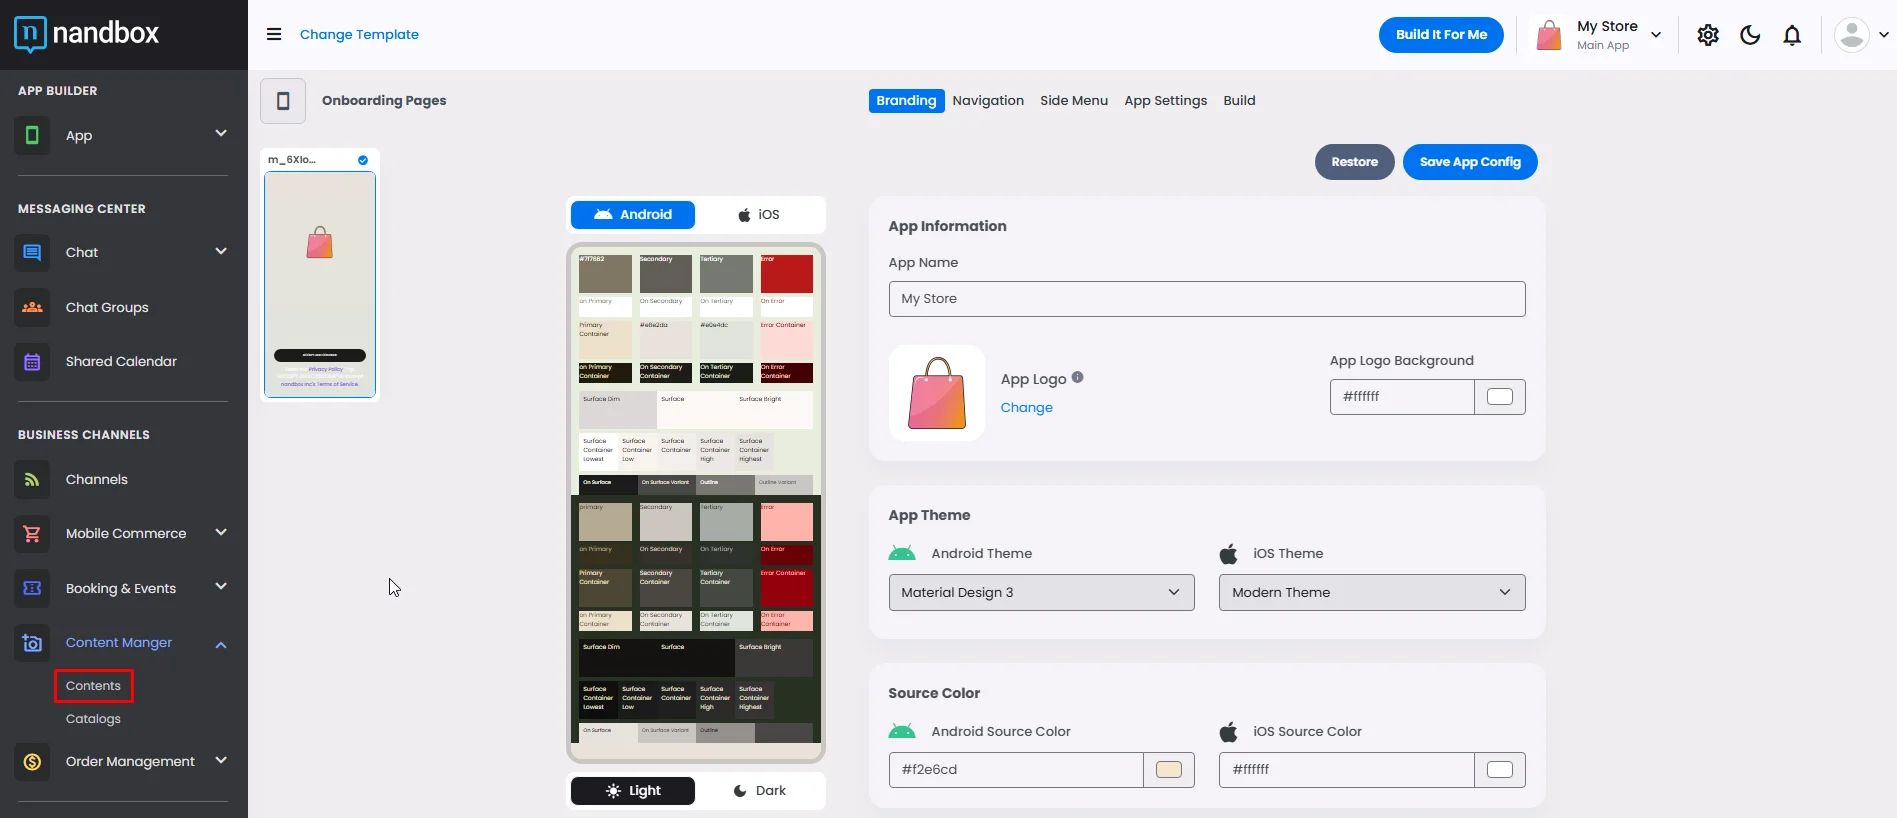Click the Shared Calendar icon

(32, 362)
